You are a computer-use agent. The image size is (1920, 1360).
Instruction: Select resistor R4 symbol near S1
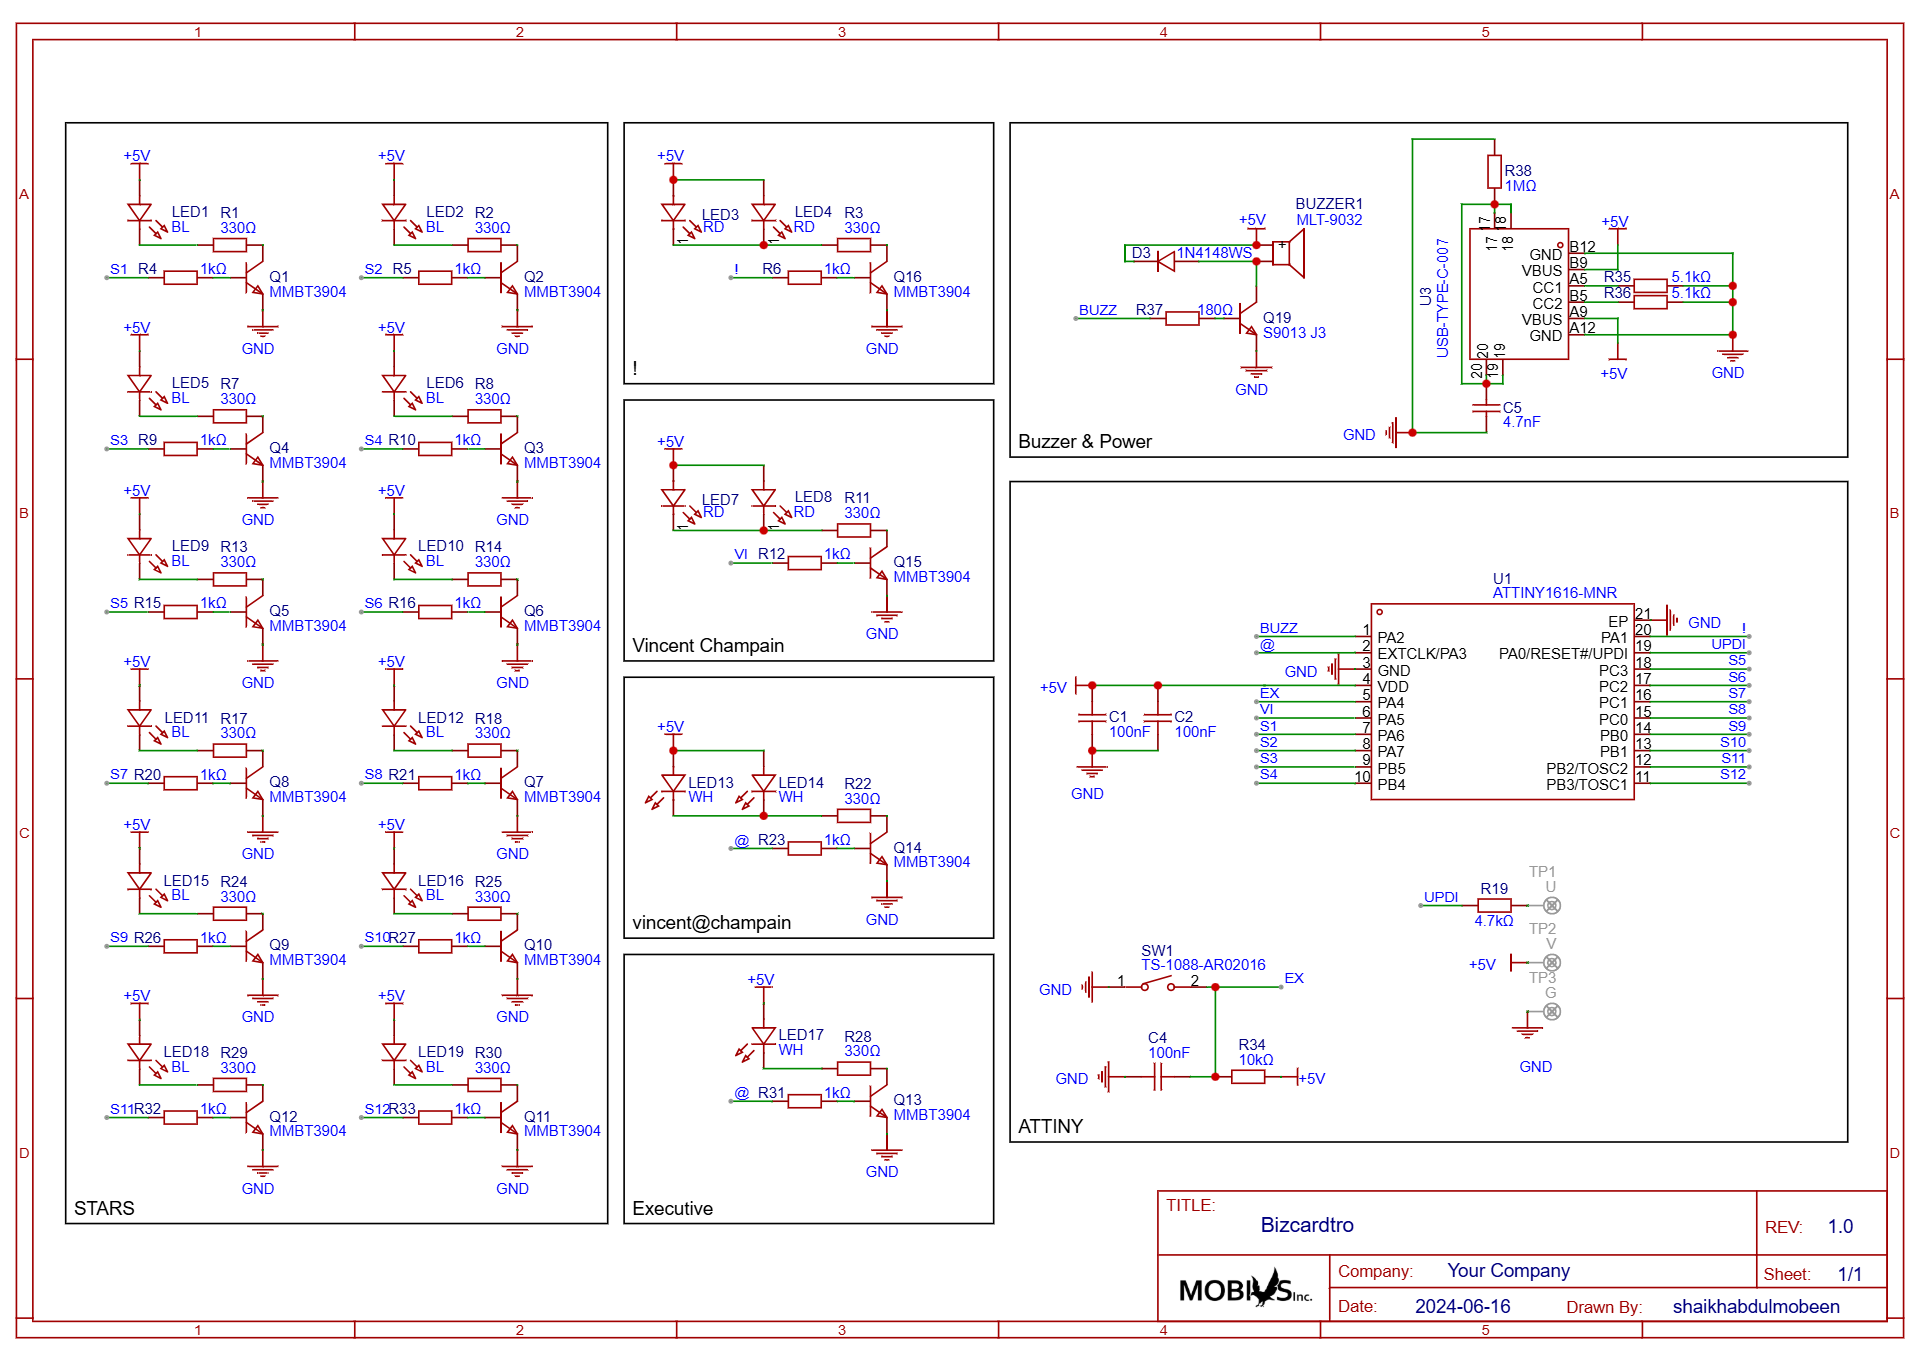[180, 278]
